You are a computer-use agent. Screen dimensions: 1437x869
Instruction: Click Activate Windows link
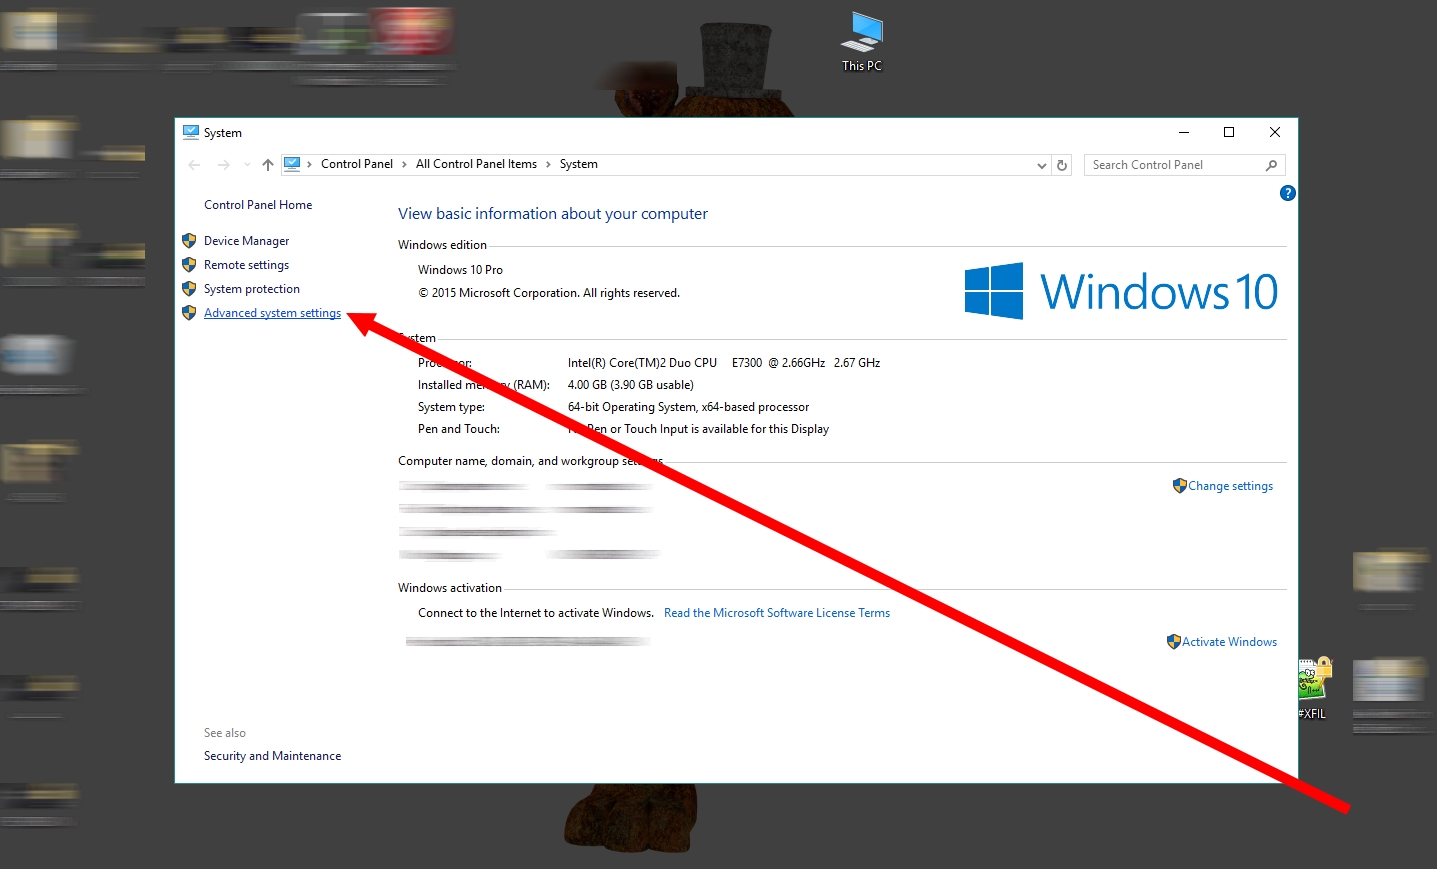pyautogui.click(x=1229, y=642)
